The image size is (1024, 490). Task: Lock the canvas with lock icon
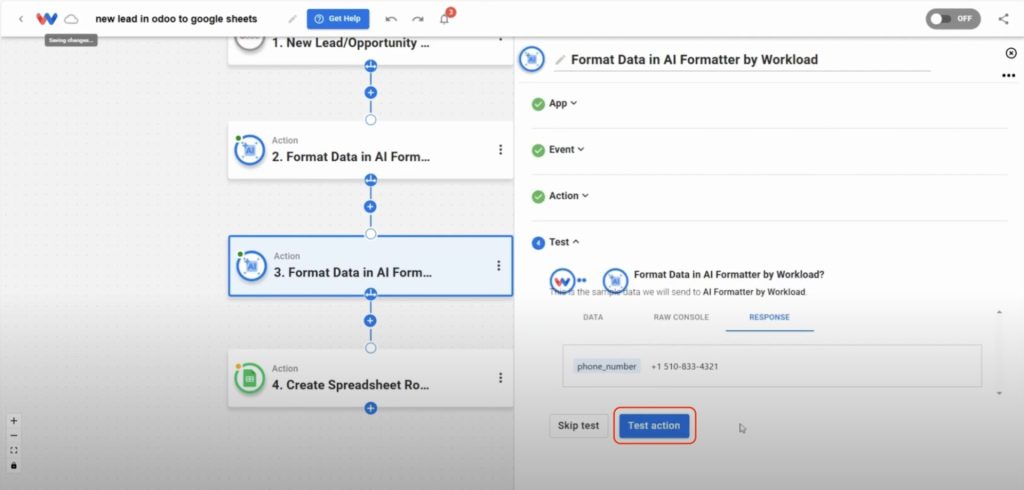pyautogui.click(x=14, y=465)
